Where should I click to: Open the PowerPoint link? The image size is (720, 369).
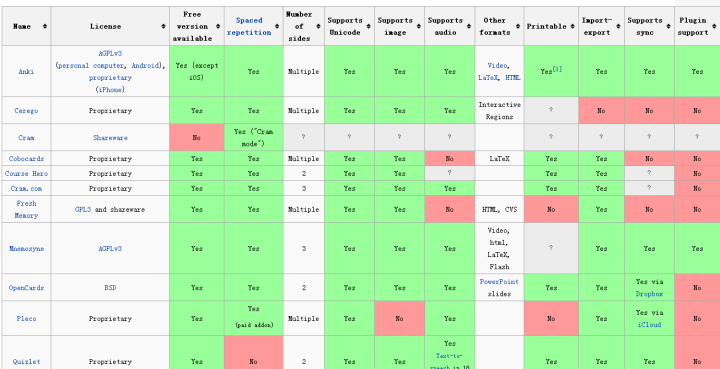pyautogui.click(x=499, y=282)
